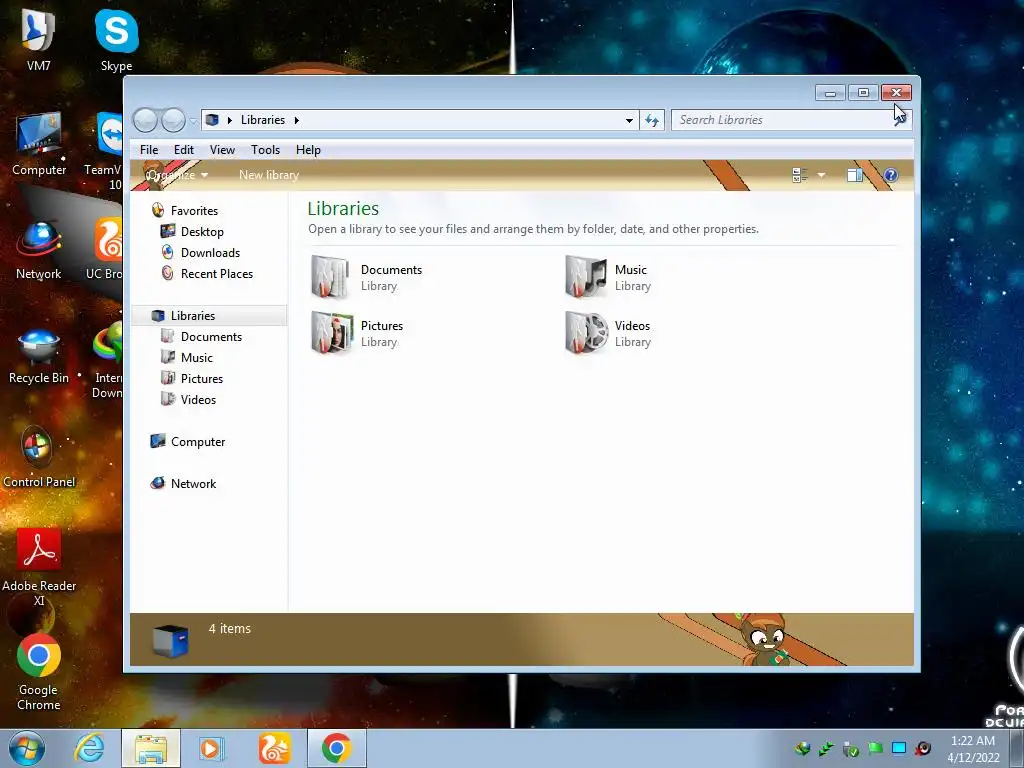This screenshot has width=1024, height=768.
Task: Open the Music library icon
Action: [x=586, y=277]
